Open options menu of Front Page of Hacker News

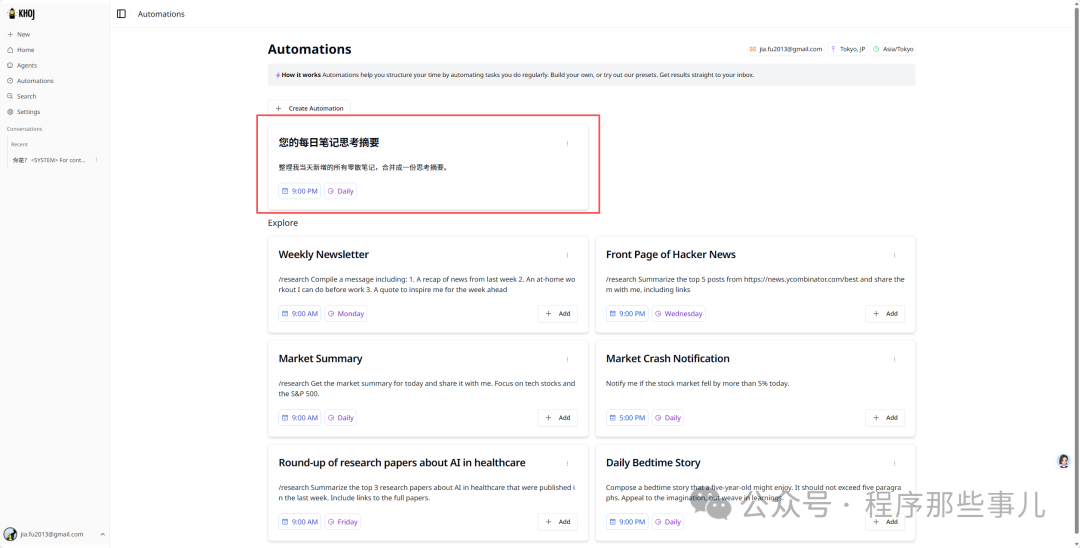[895, 255]
